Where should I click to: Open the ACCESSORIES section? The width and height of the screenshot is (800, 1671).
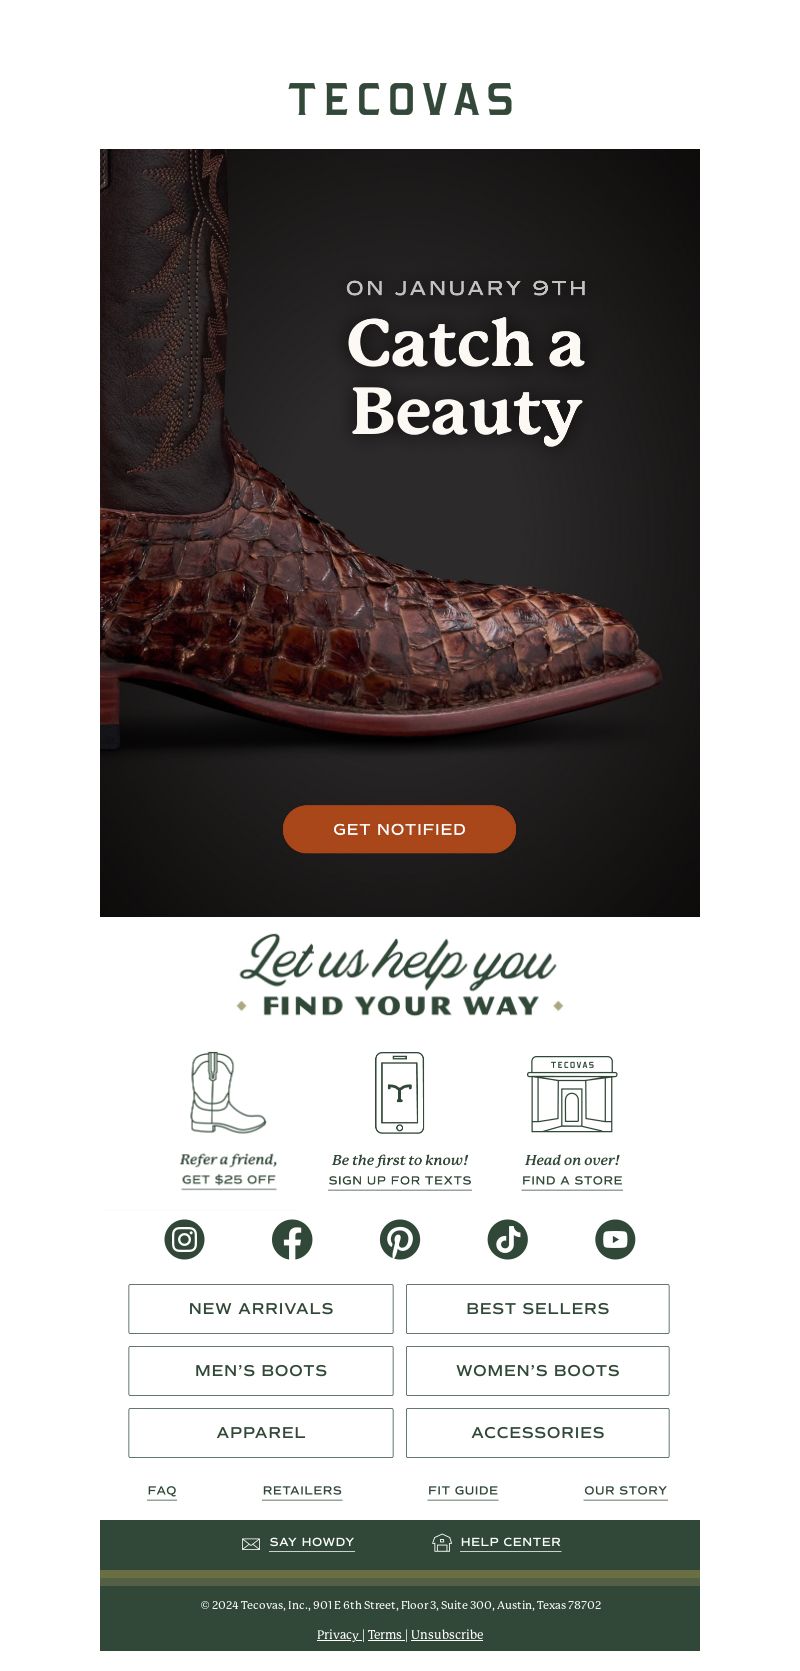pos(538,1433)
